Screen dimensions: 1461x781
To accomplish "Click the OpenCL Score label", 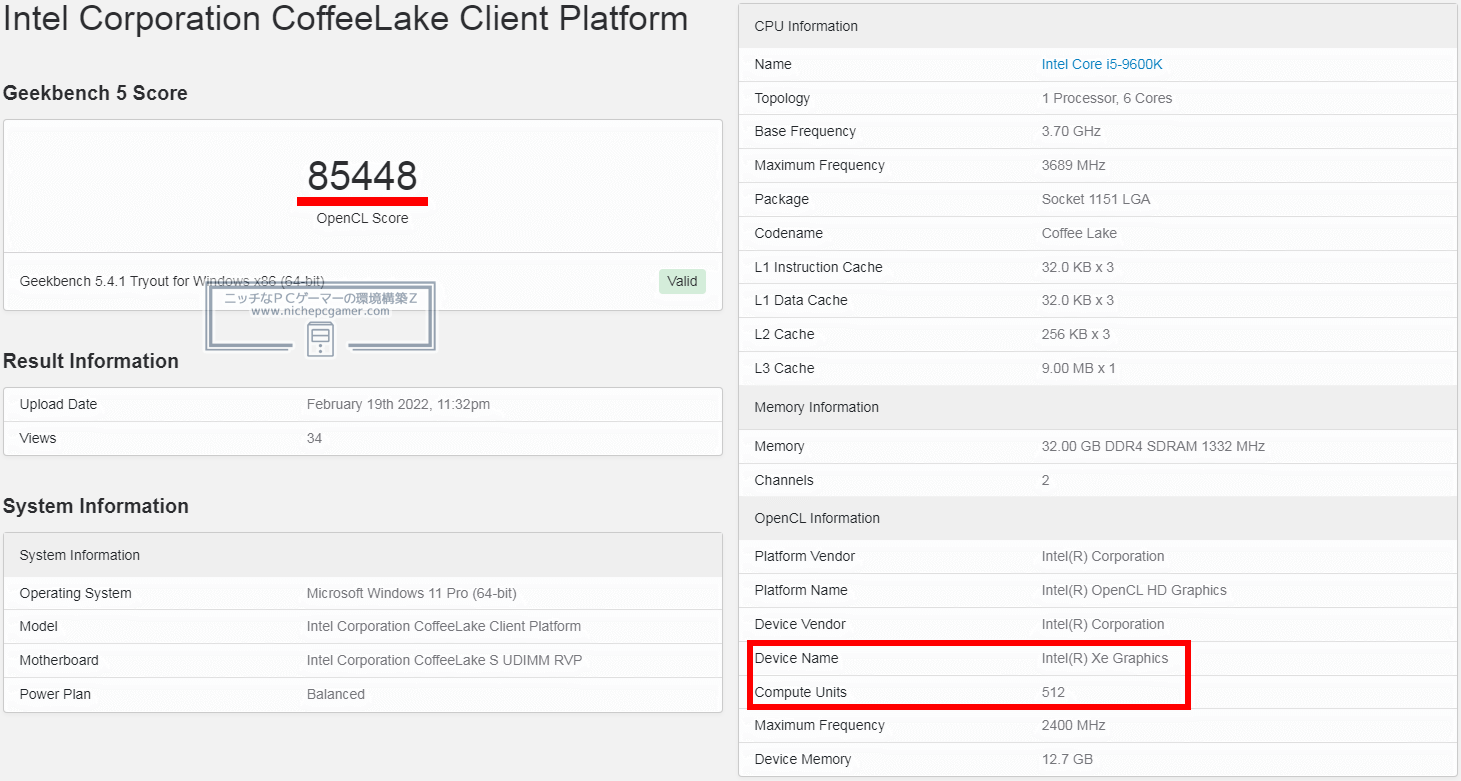I will [362, 218].
